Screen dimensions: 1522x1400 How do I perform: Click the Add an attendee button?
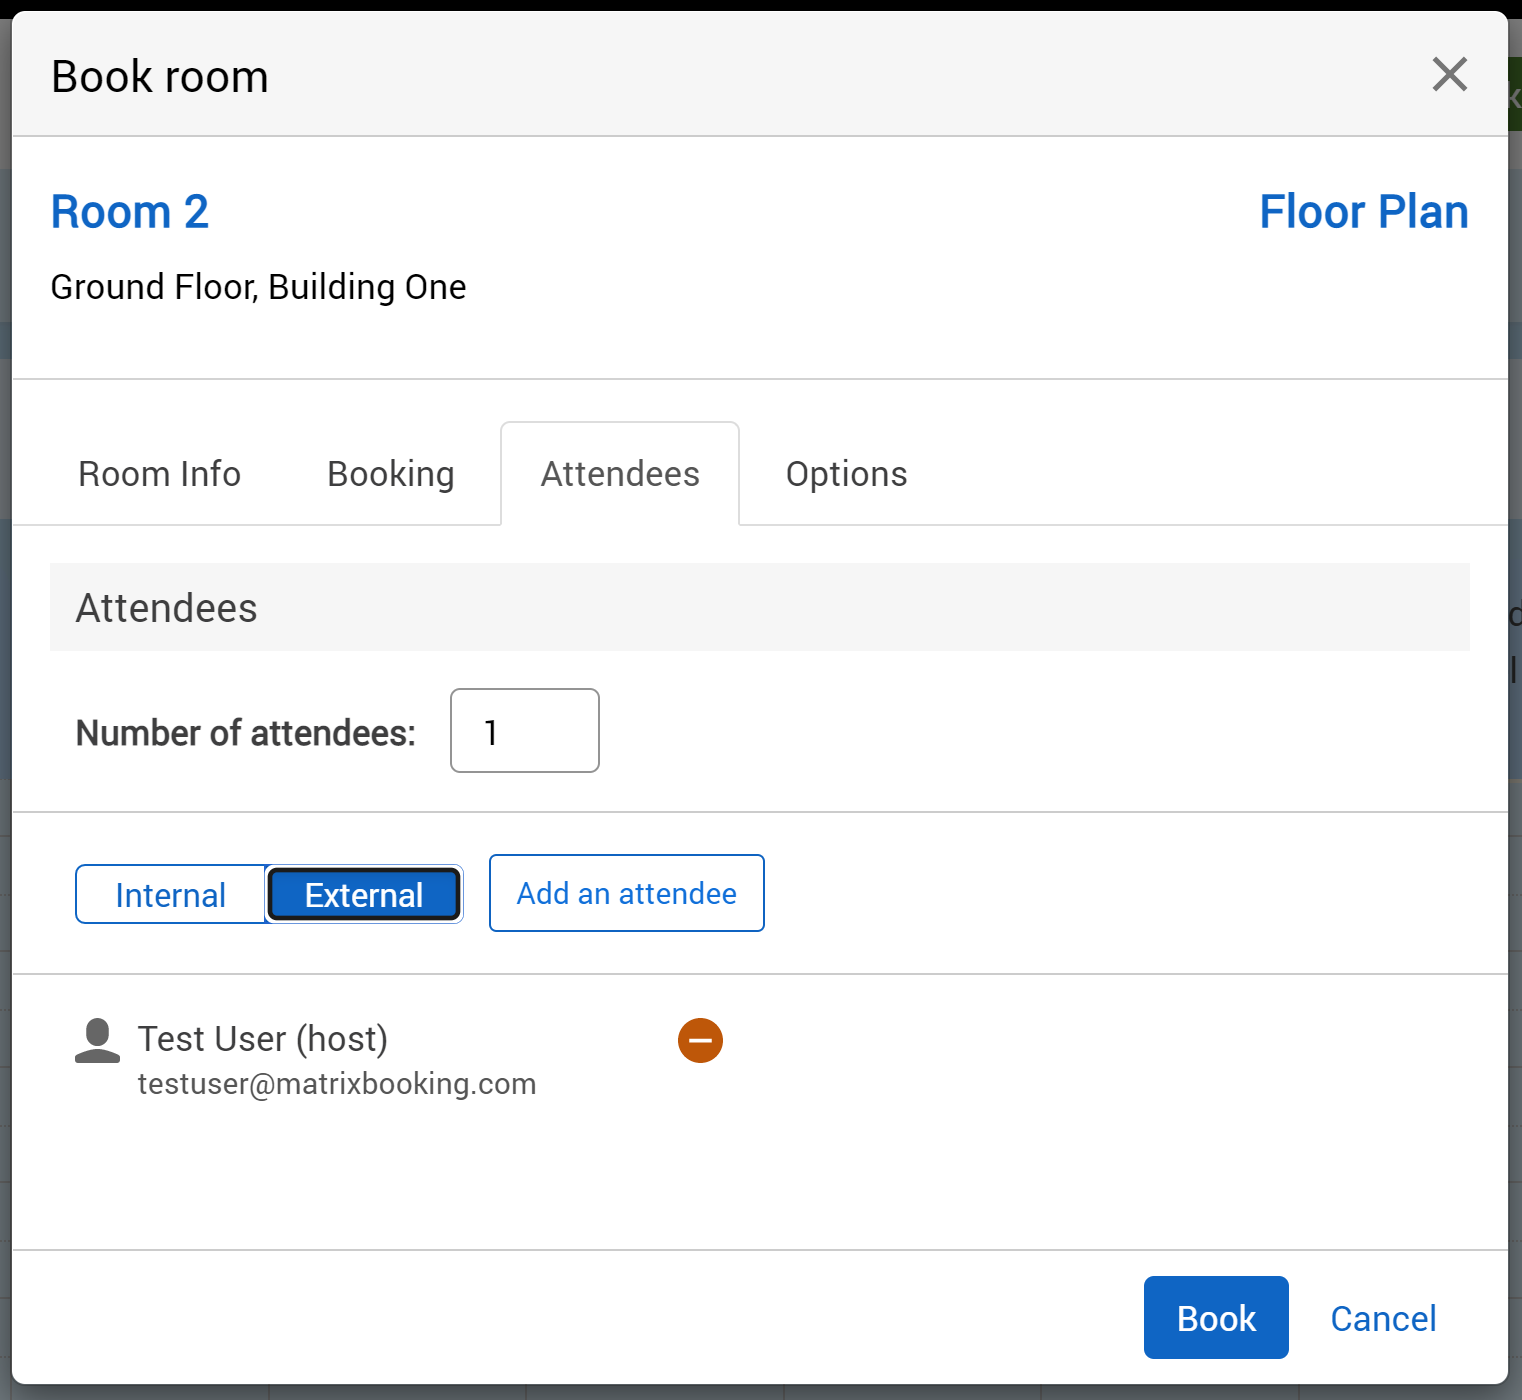[627, 893]
